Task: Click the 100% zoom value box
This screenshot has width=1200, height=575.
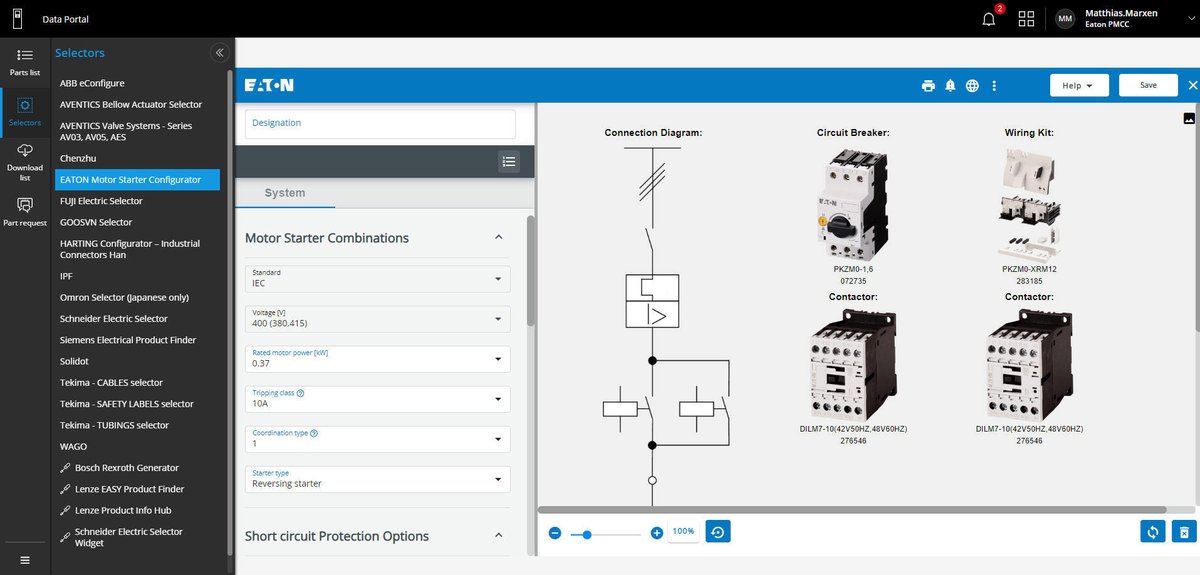Action: (684, 532)
